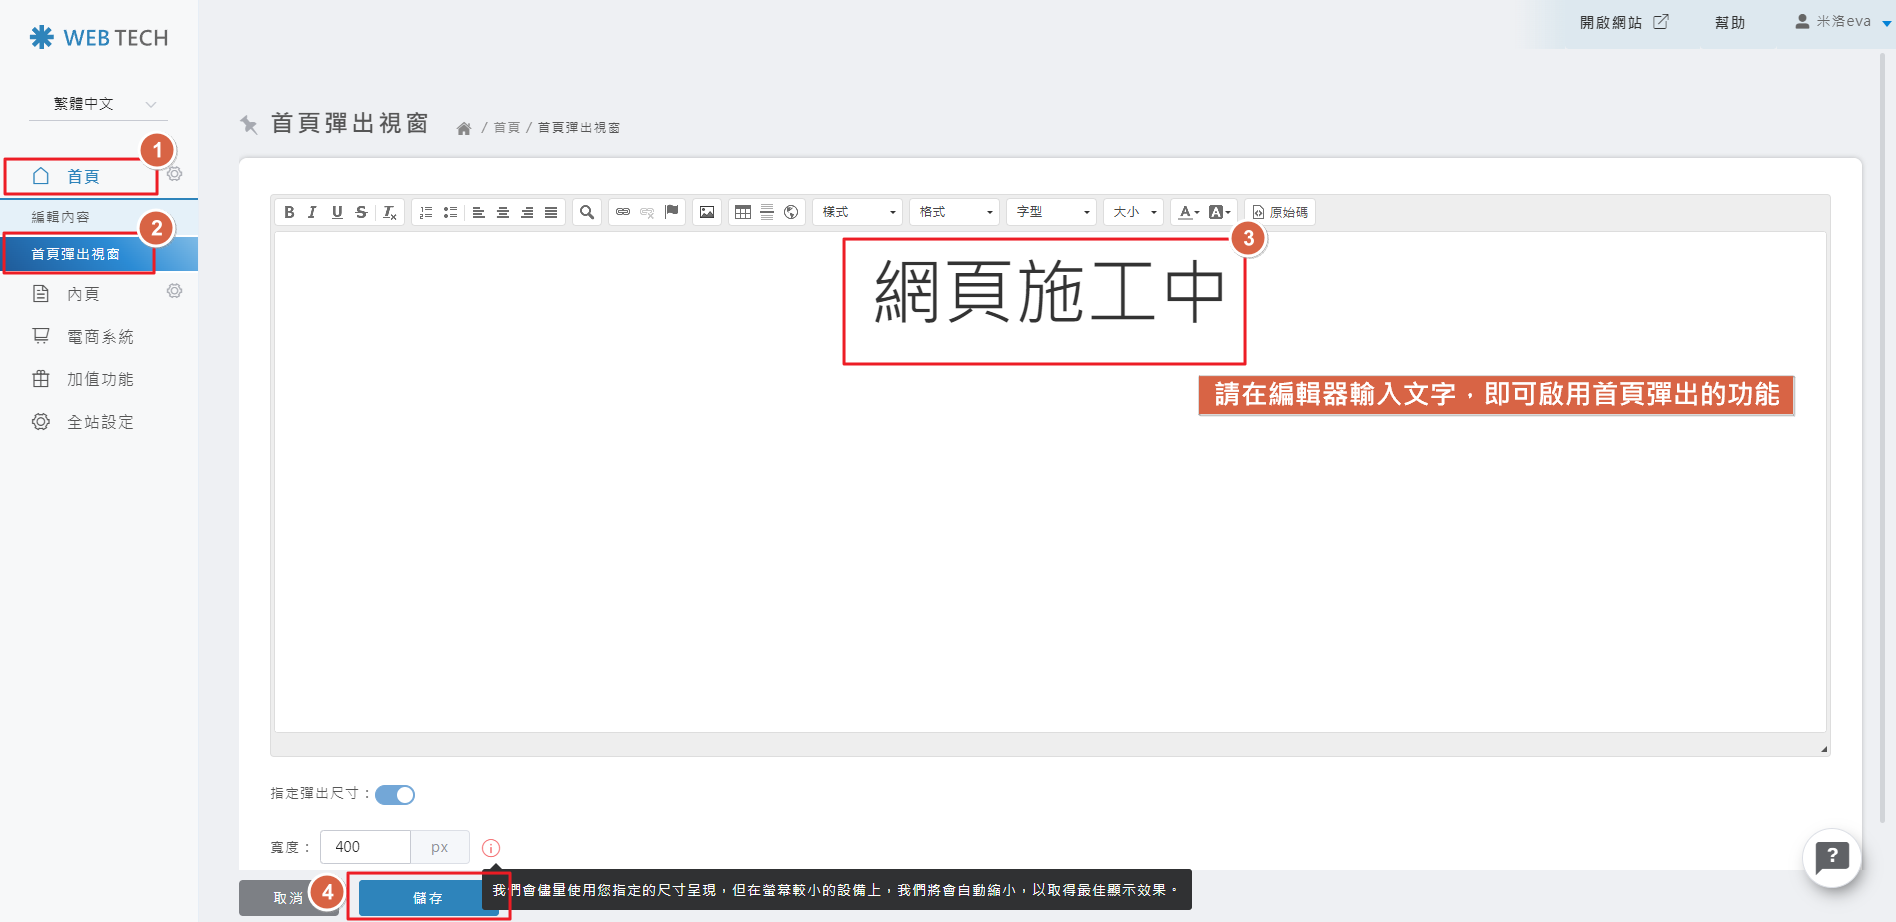1896x922 pixels.
Task: Open the 繁體中文 language selector
Action: pos(98,104)
